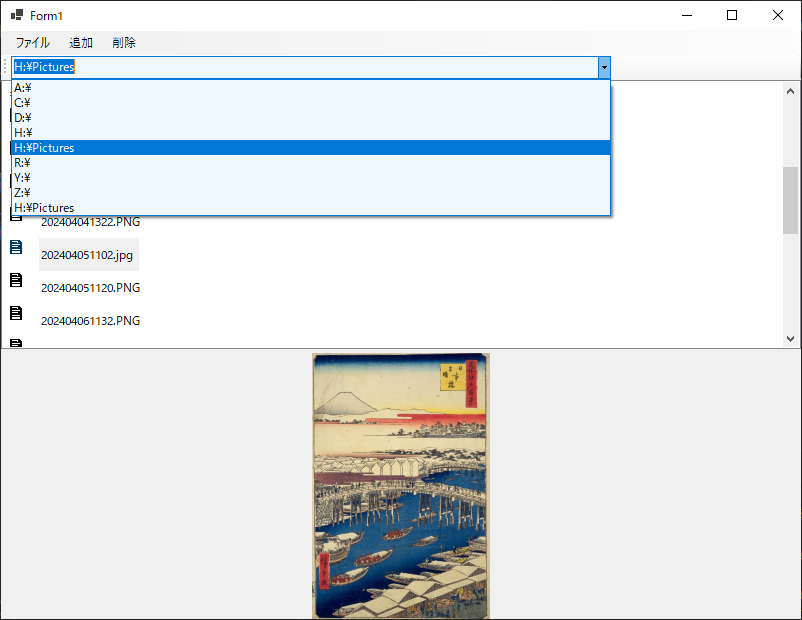
Task: Maximize the Form1 window
Action: point(732,15)
